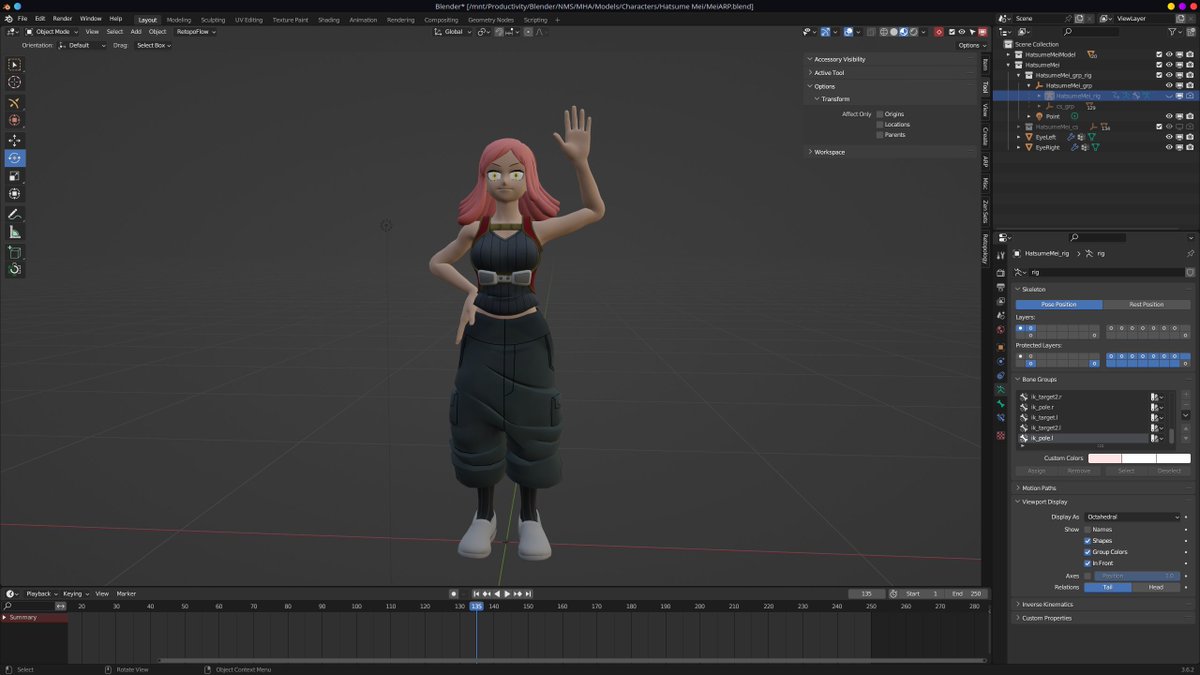1200x675 pixels.
Task: Select the Measure tool
Action: click(x=15, y=232)
